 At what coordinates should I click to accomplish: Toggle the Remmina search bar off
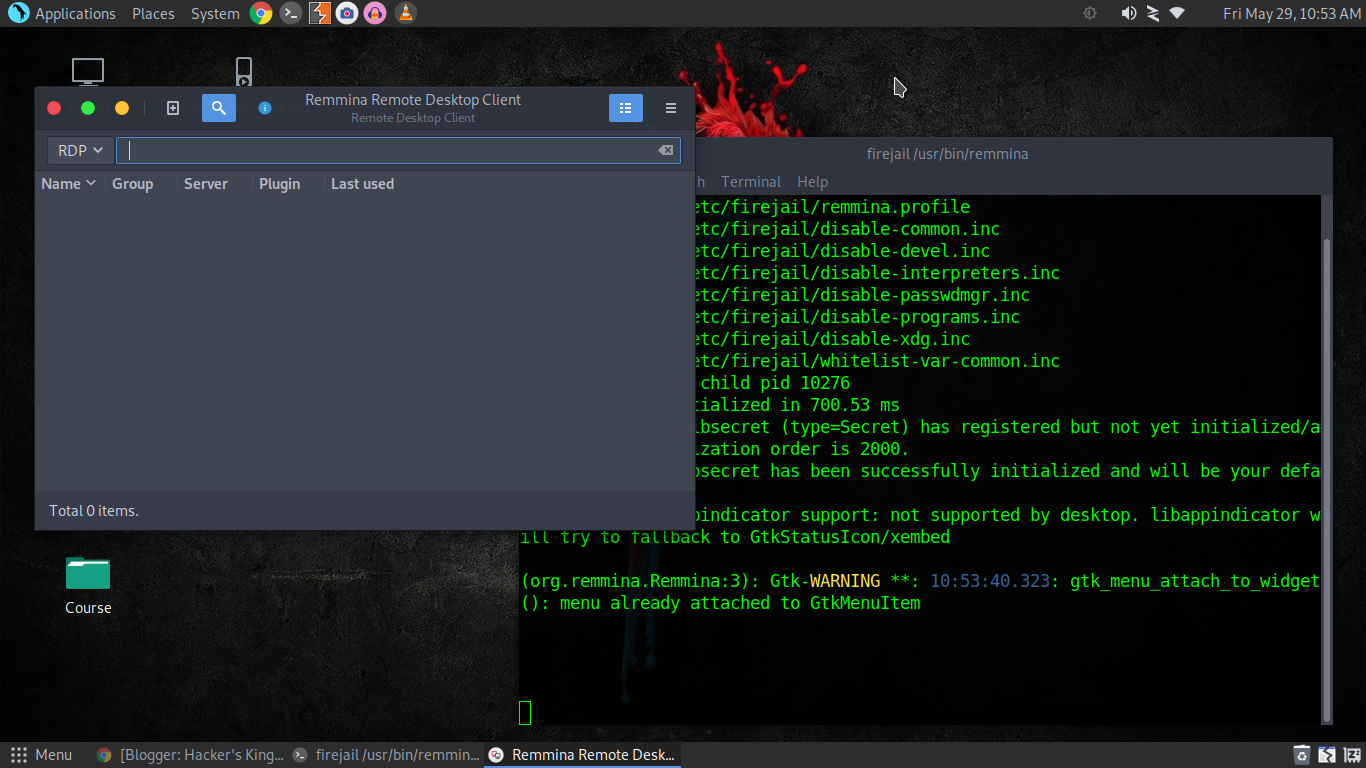218,107
